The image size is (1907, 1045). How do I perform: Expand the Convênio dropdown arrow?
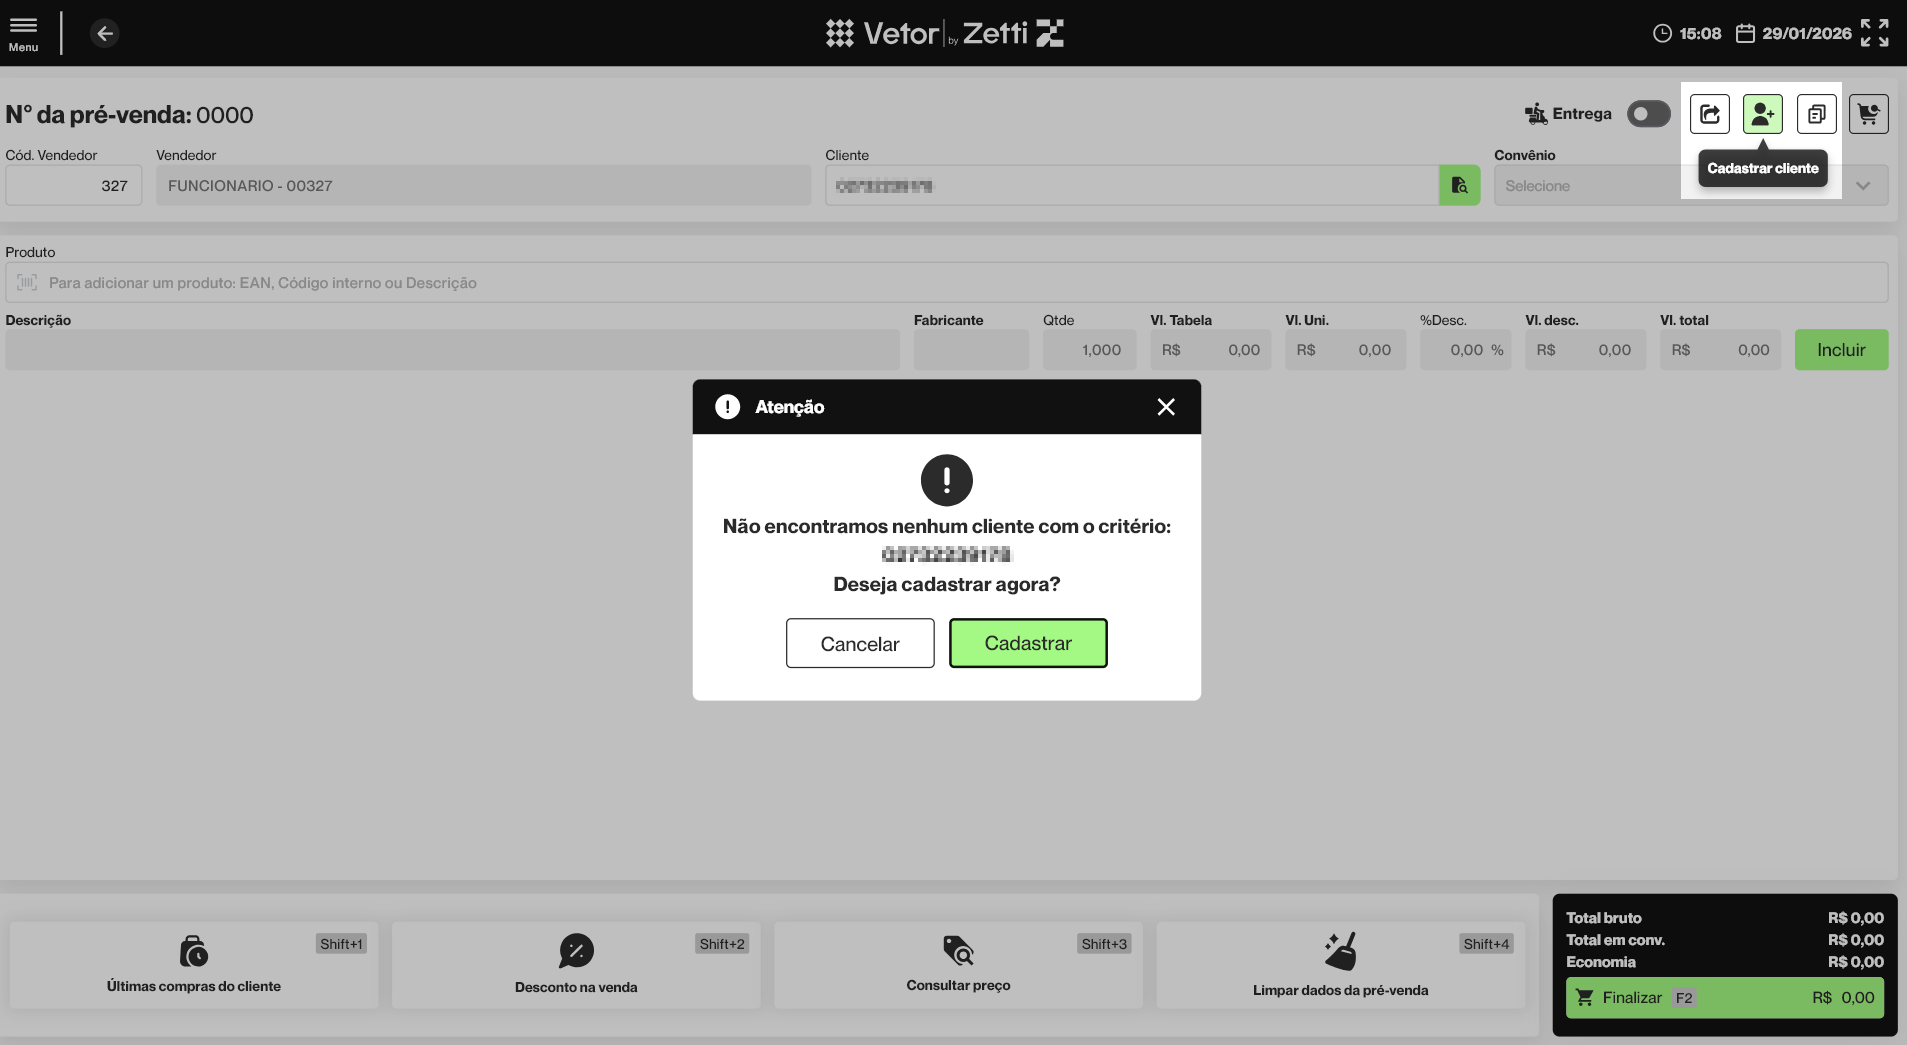(x=1864, y=186)
